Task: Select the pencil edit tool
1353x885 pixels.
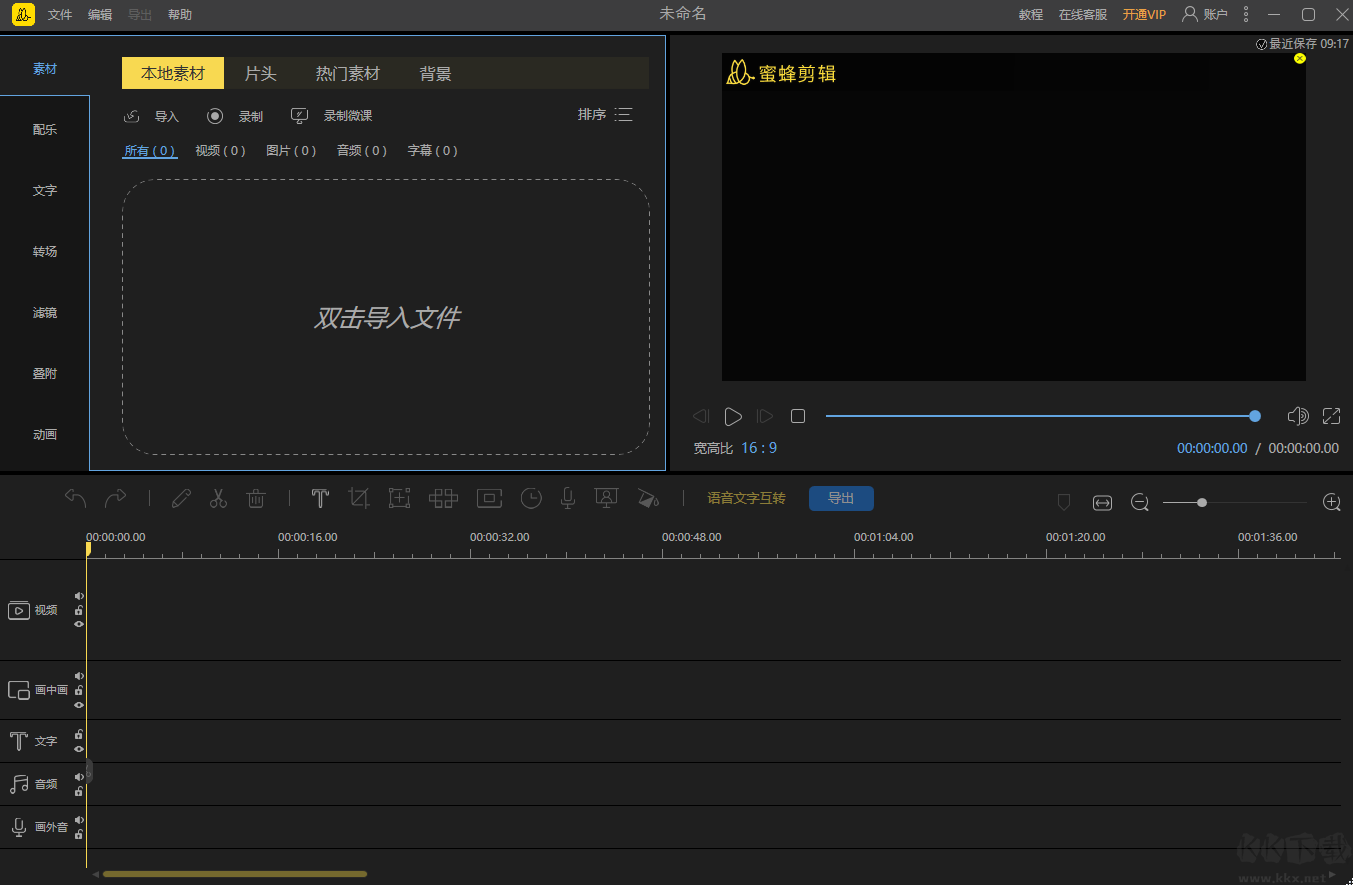Action: coord(181,498)
